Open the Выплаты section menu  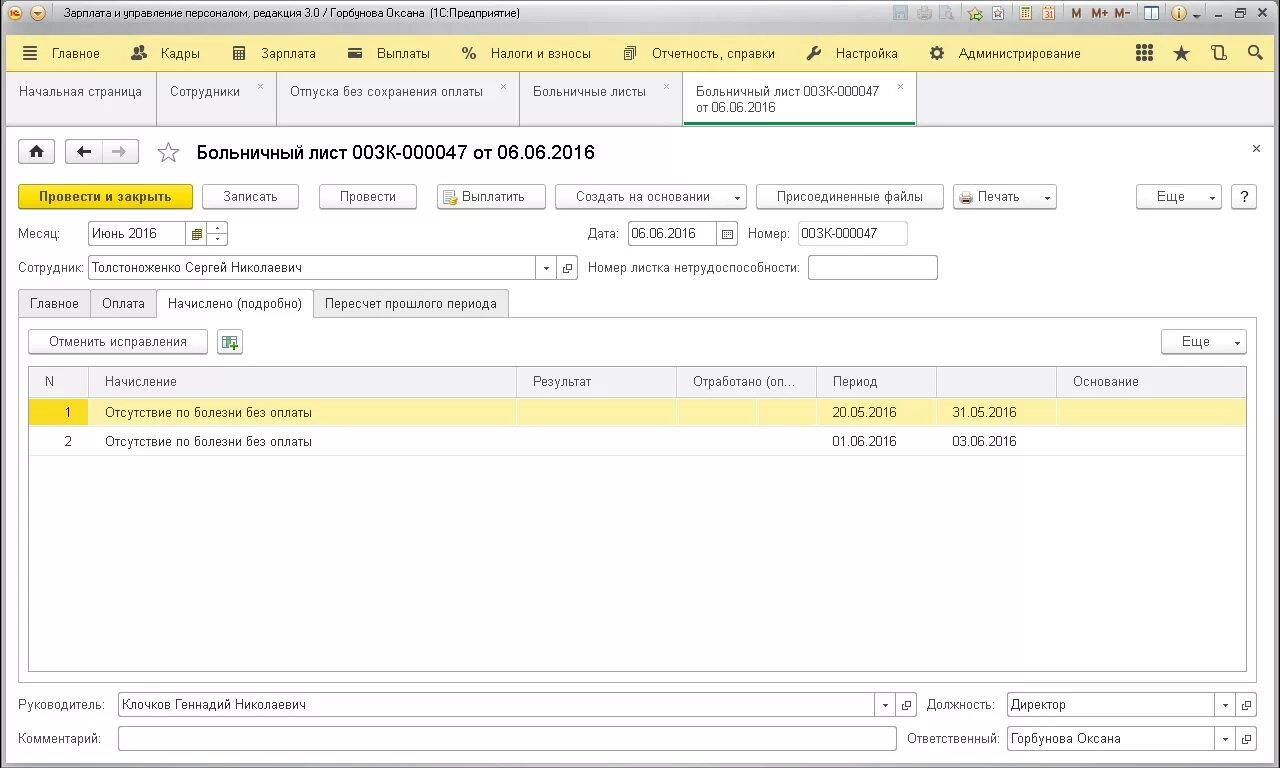point(389,53)
